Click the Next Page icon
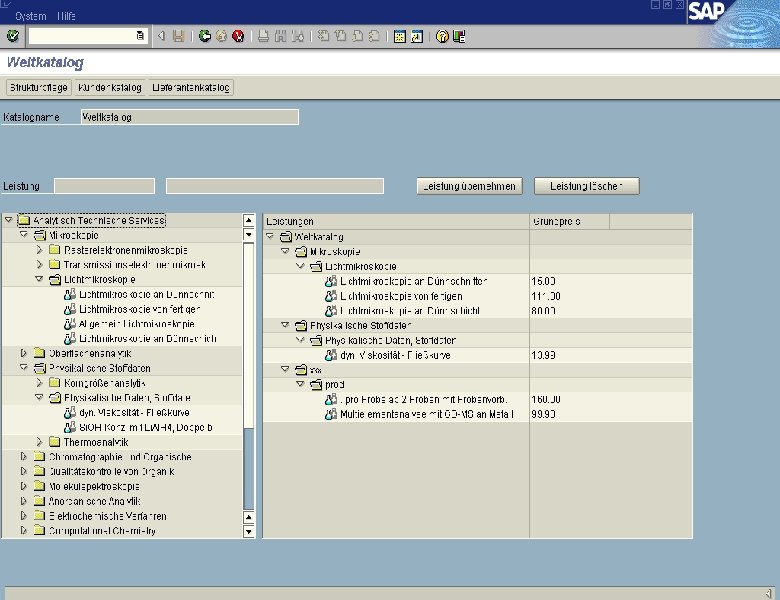The image size is (780, 600). [x=357, y=36]
